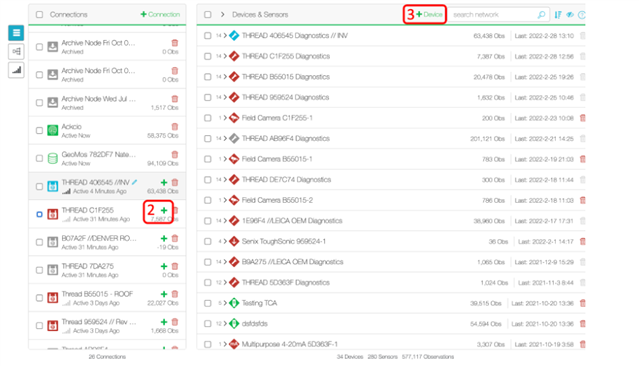Open the signal chart sidebar icon
The image size is (639, 366).
point(16,70)
